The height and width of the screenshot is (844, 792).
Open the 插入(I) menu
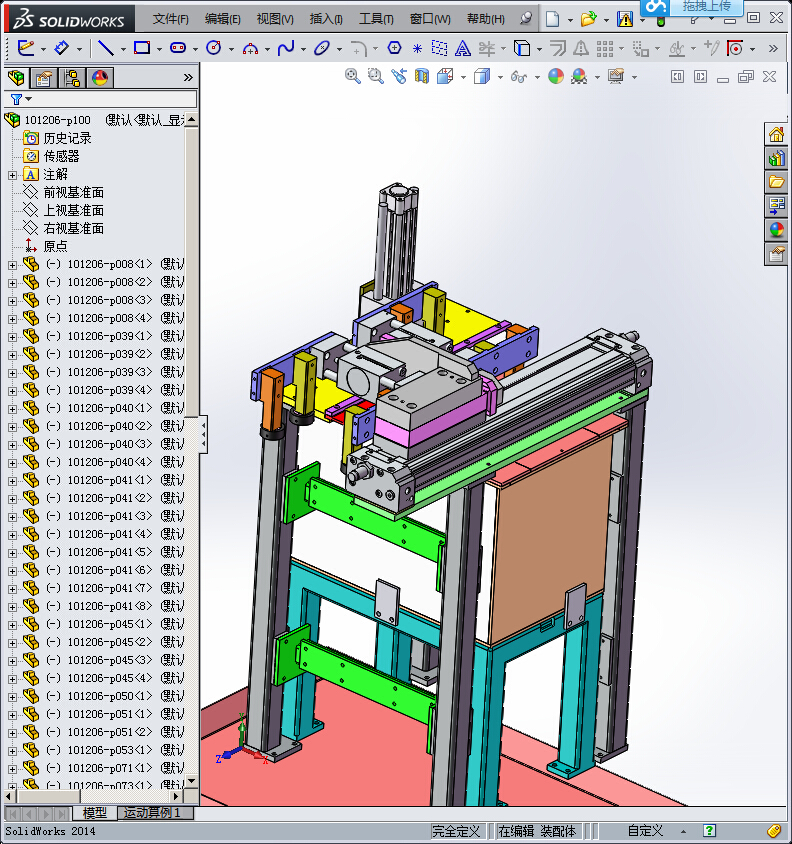(x=326, y=19)
